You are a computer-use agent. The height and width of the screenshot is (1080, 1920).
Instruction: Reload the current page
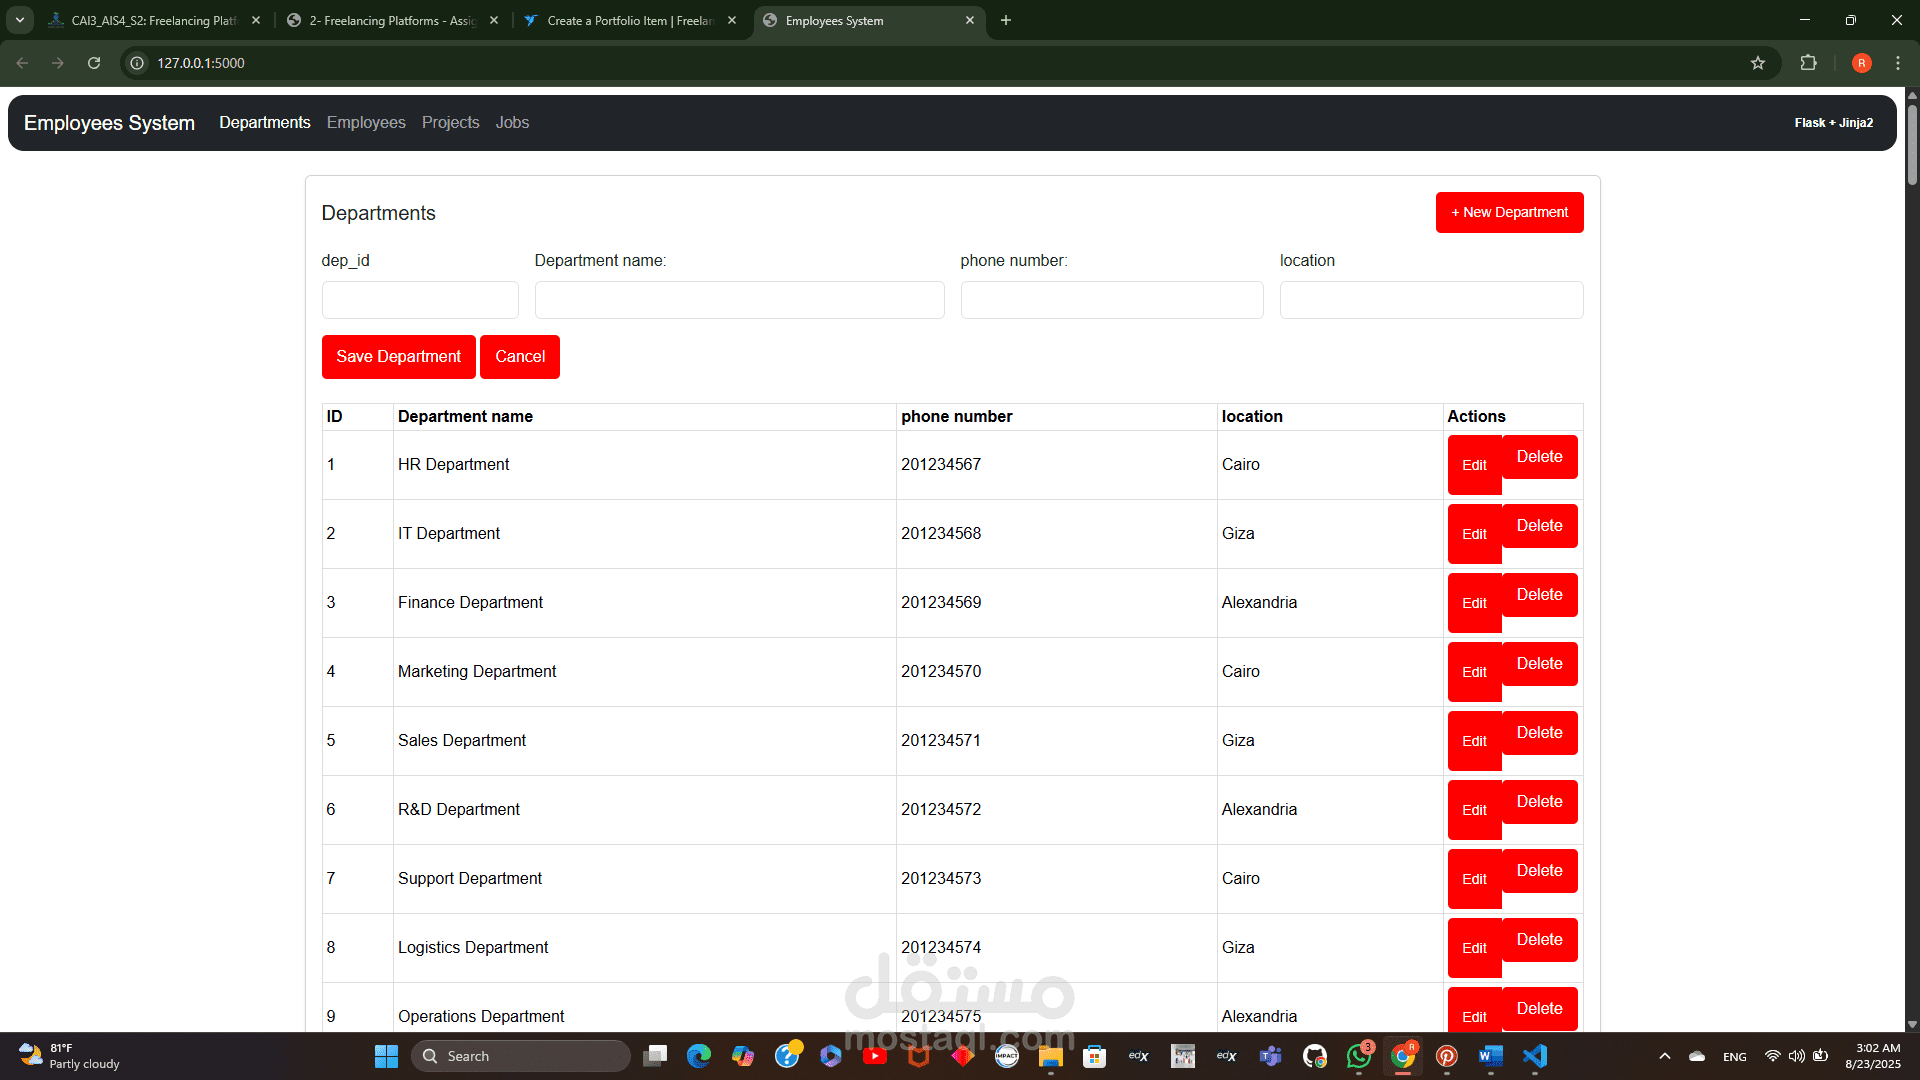tap(94, 63)
